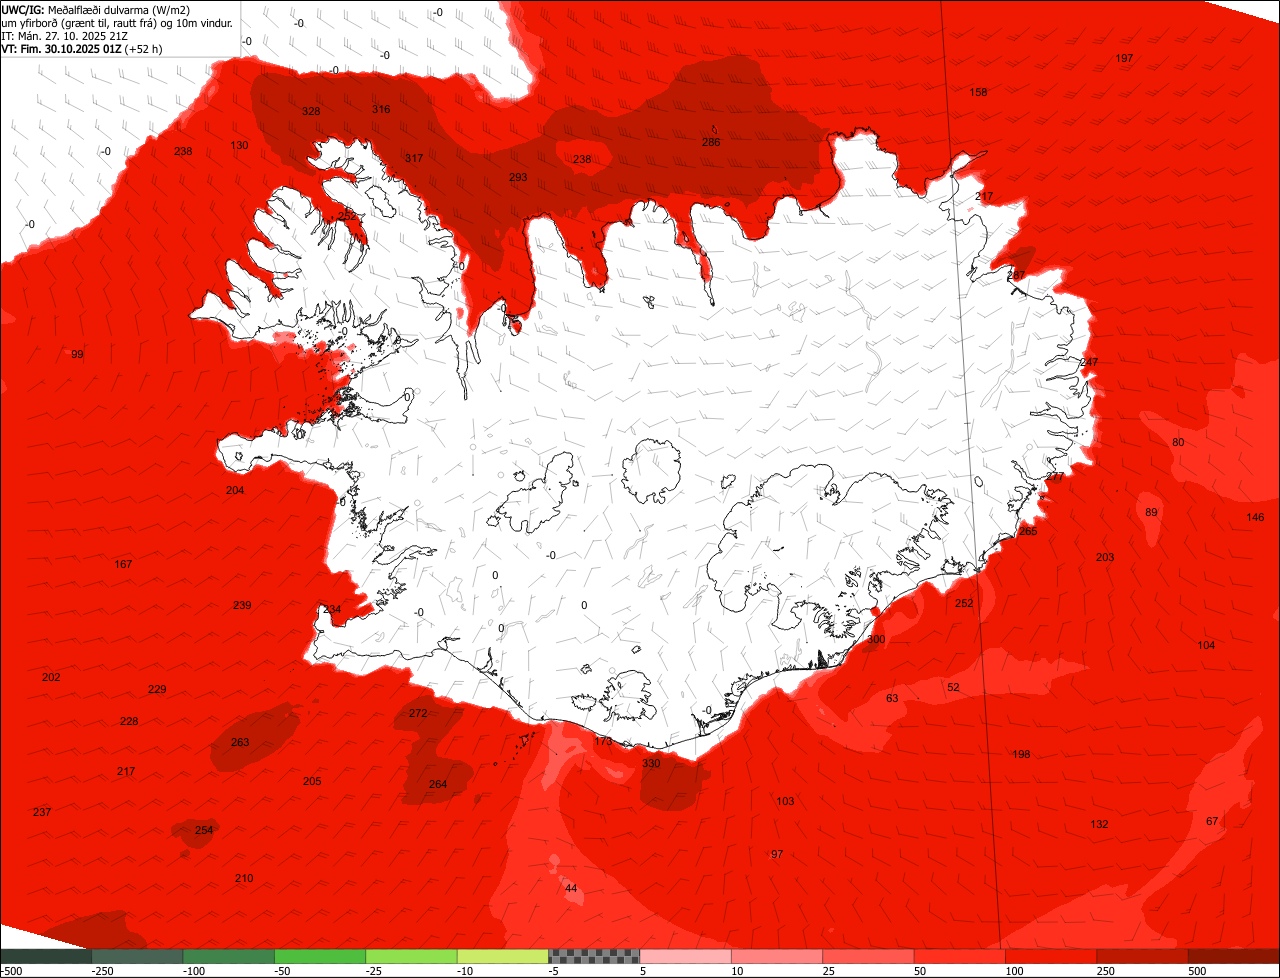The height and width of the screenshot is (978, 1280).
Task: Click the flux value 205
Action: 312,781
